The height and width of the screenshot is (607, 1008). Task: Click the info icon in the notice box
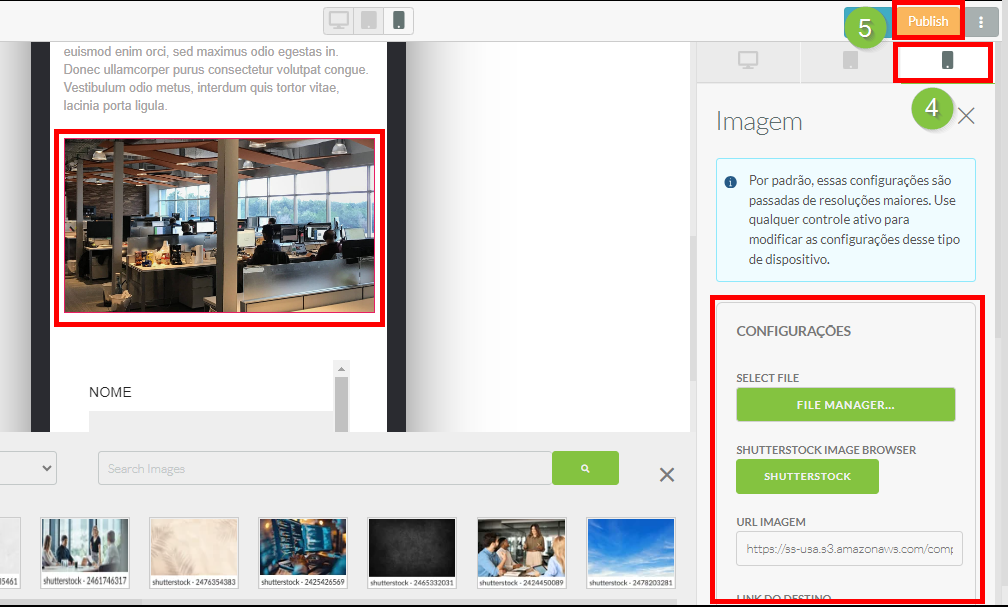[x=731, y=182]
